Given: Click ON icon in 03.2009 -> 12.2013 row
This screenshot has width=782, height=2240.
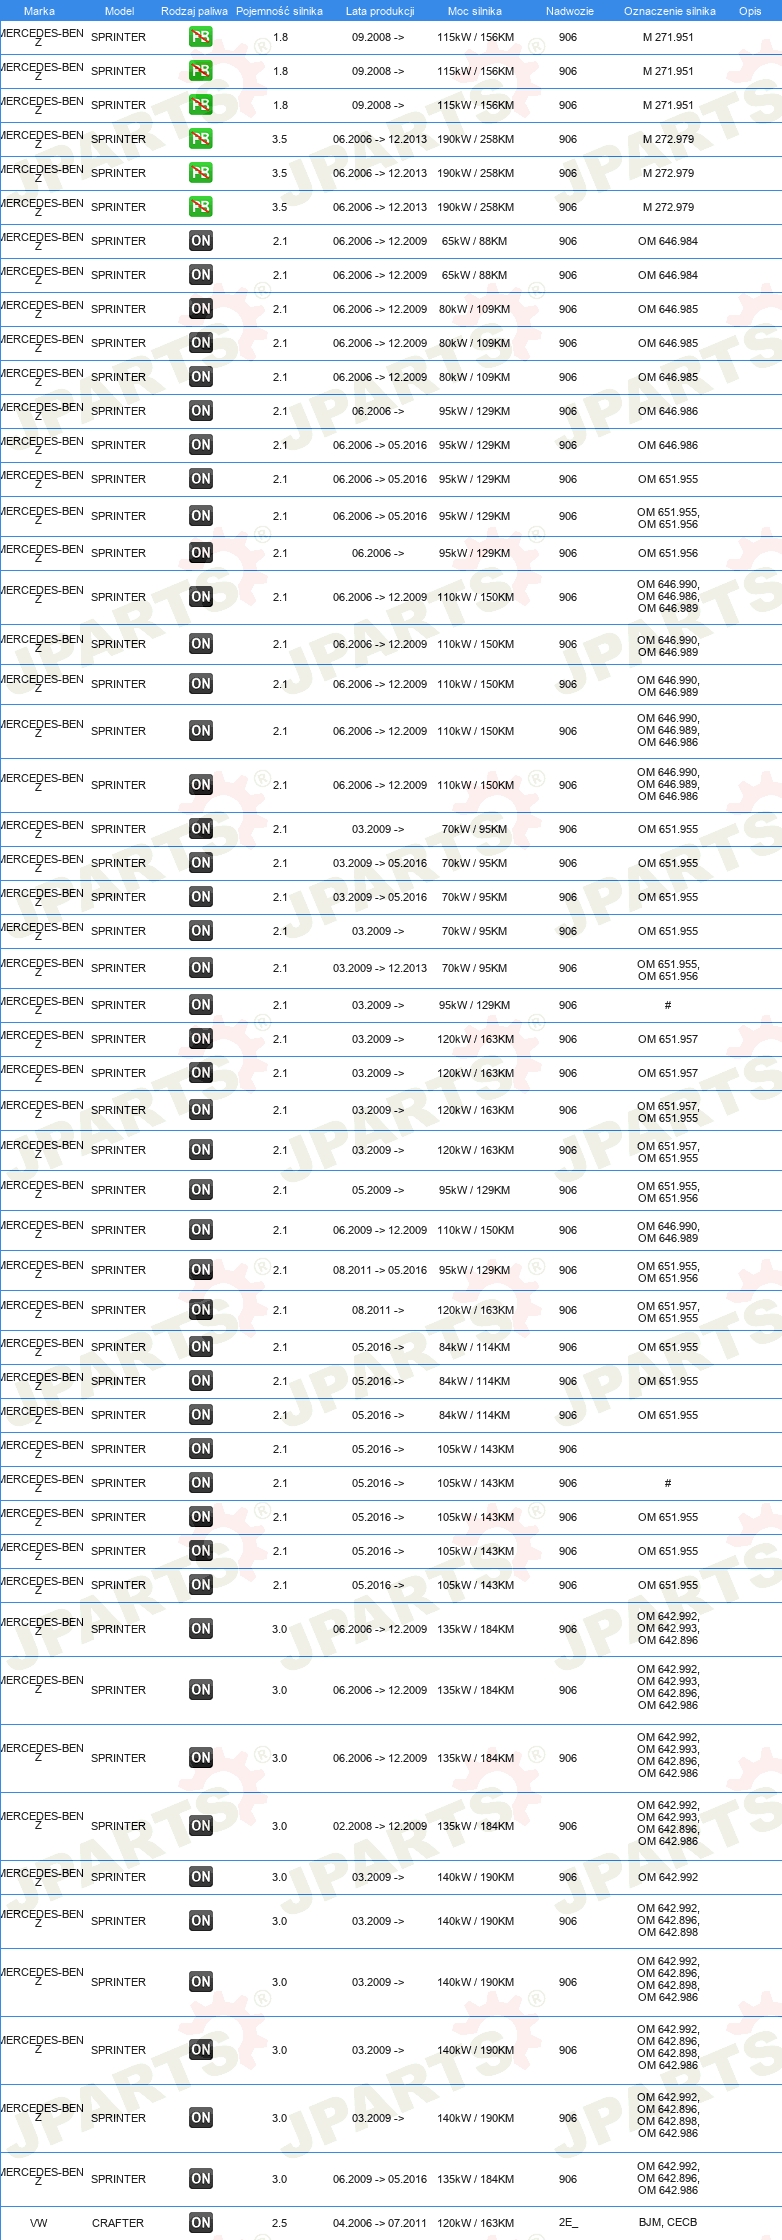Looking at the screenshot, I should pos(201,968).
